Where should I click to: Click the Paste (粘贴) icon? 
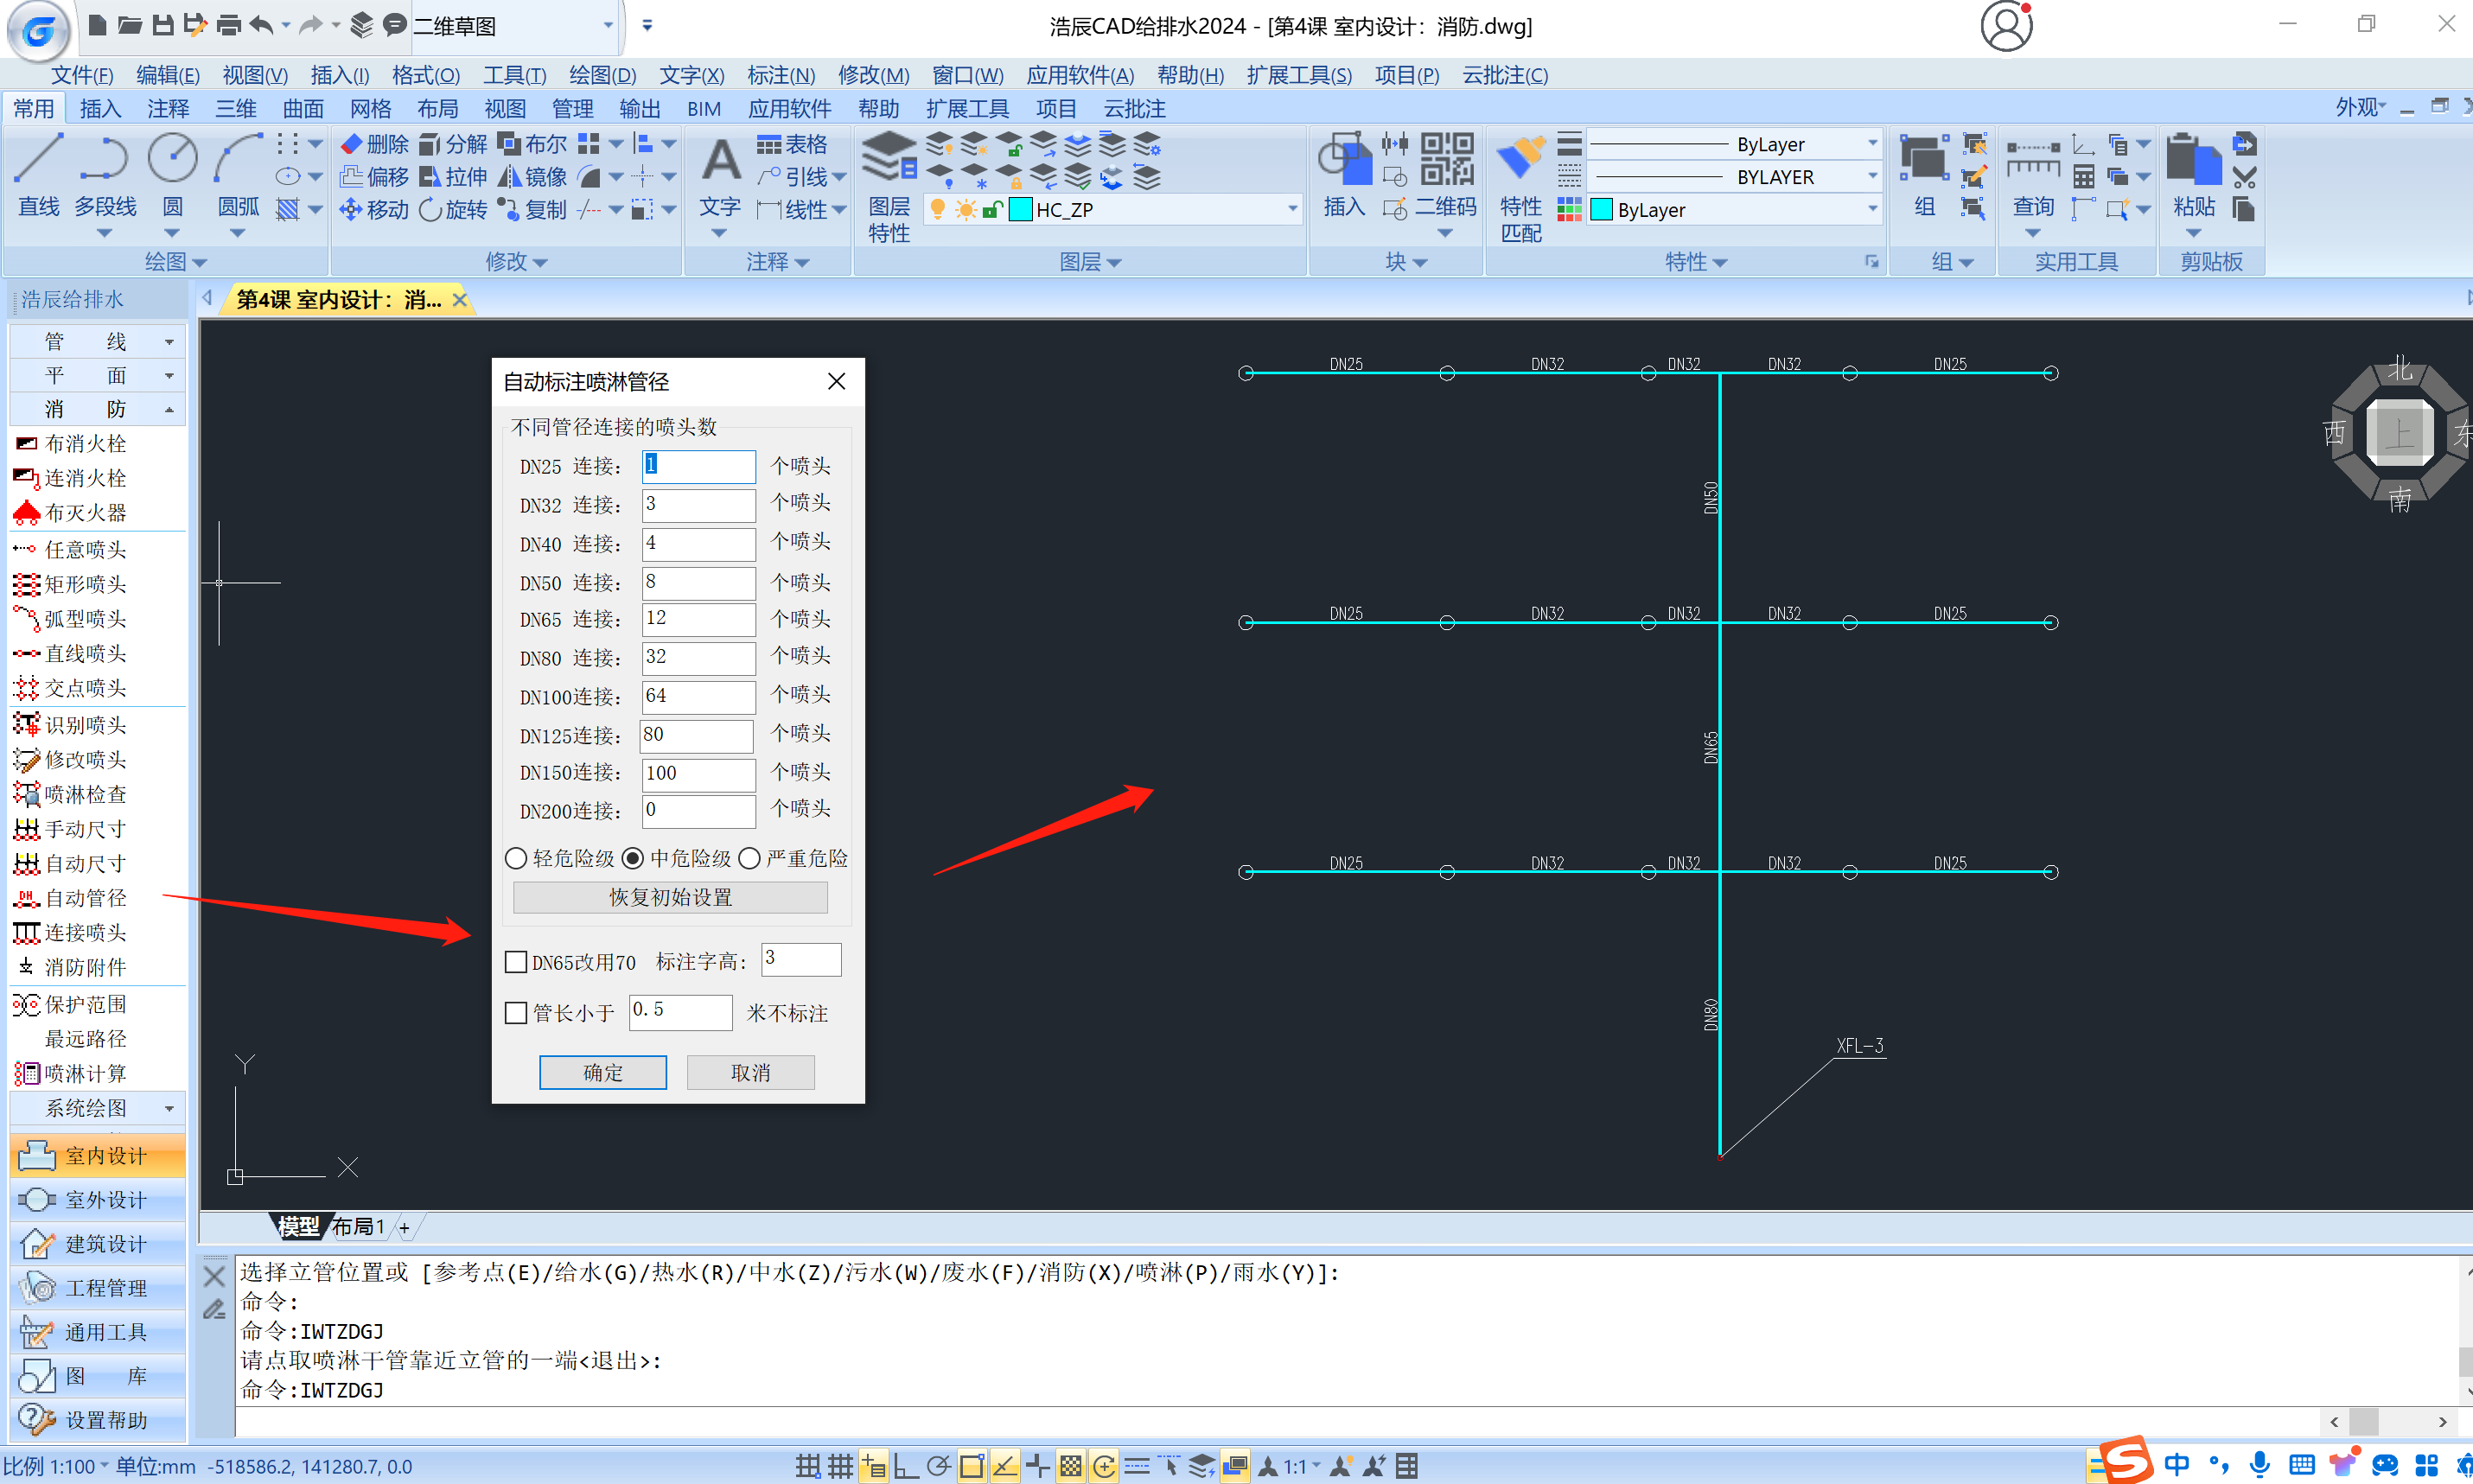[2193, 162]
